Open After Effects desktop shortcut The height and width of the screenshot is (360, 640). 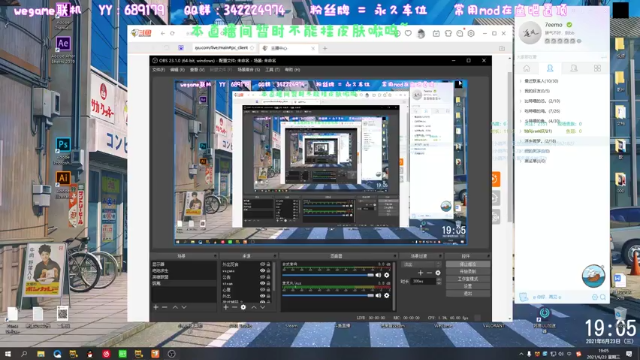click(x=63, y=43)
